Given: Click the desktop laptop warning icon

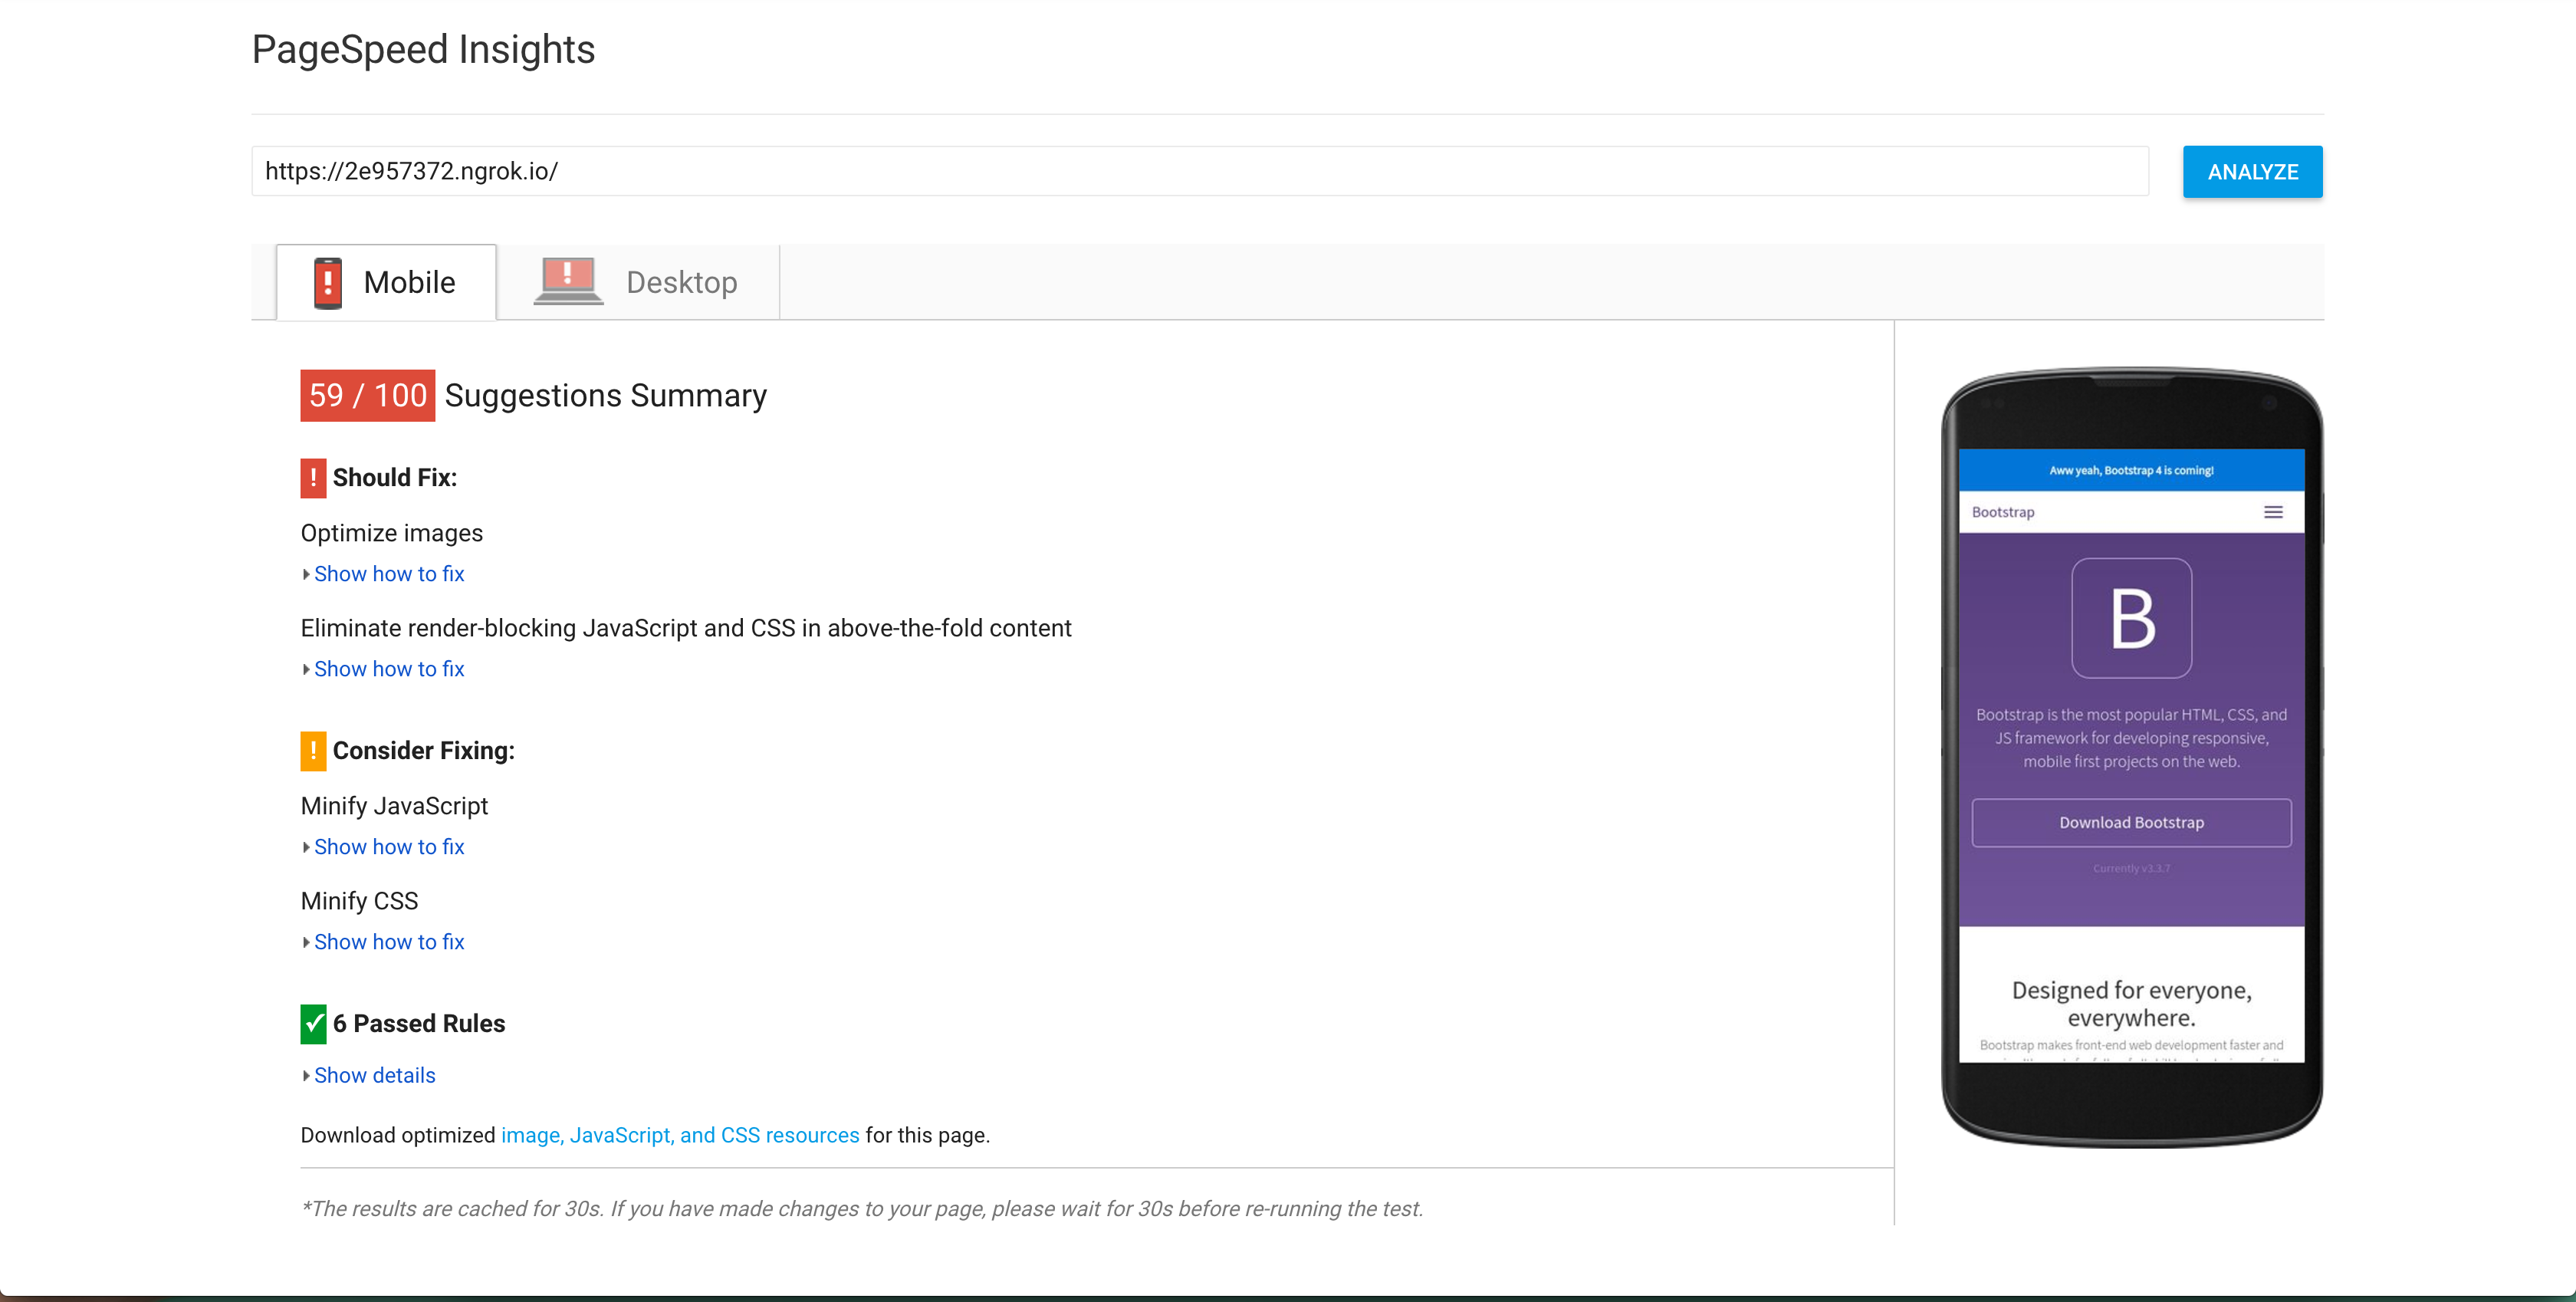Looking at the screenshot, I should (x=567, y=281).
